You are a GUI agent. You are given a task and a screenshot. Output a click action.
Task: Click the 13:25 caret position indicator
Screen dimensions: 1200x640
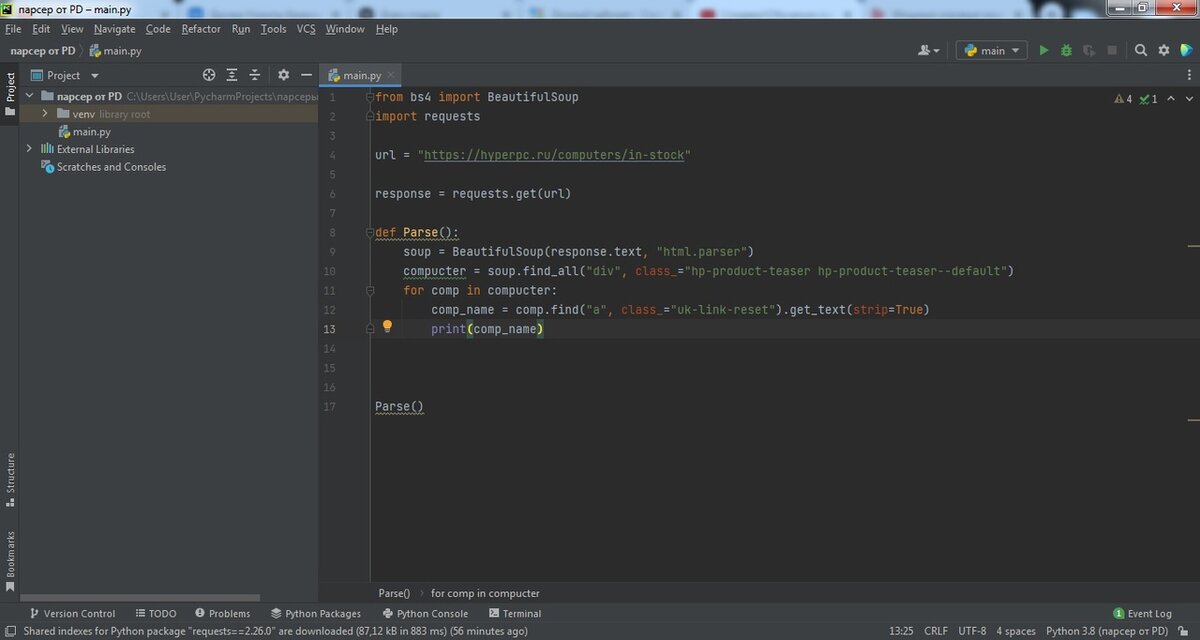tap(901, 631)
